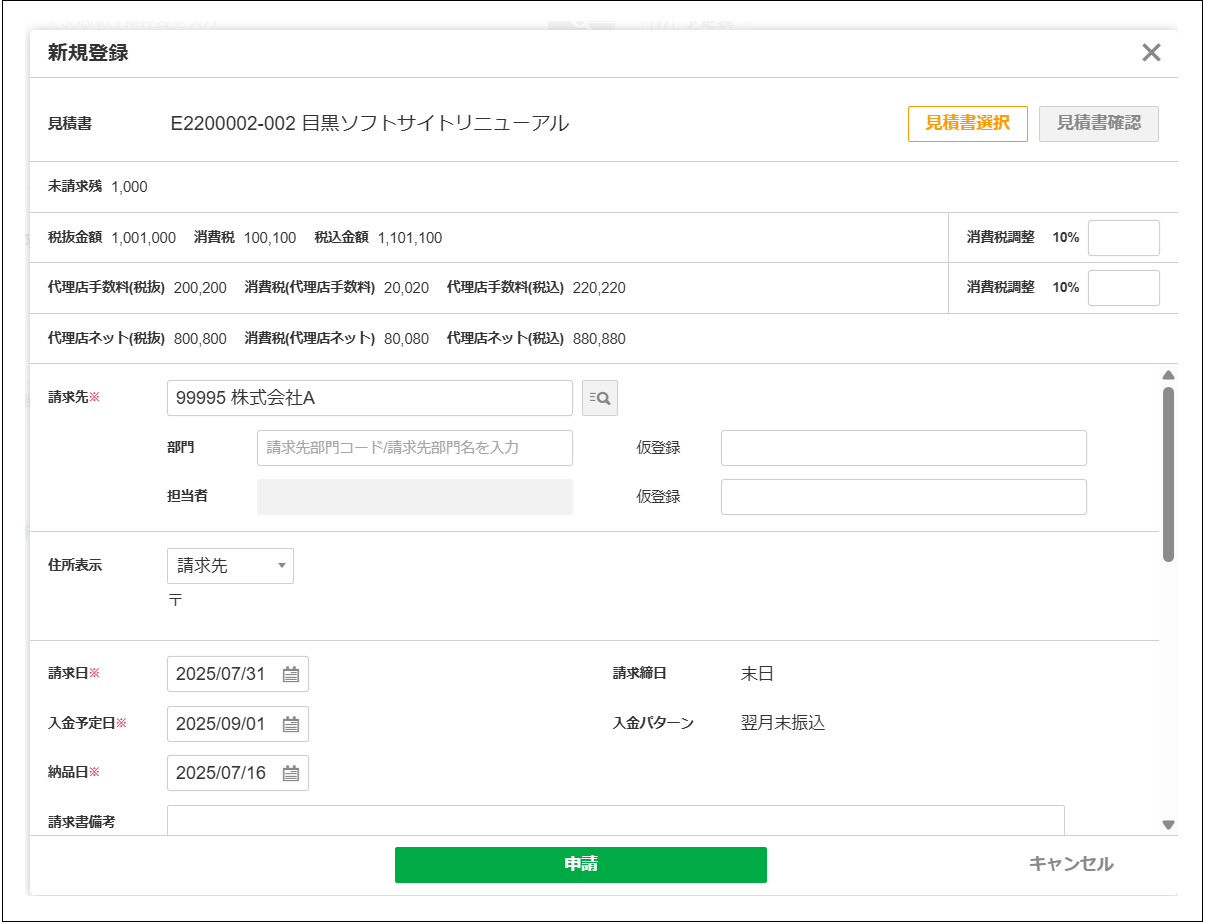This screenshot has height=924, width=1205.
Task: Click the 部門 input field
Action: pos(414,448)
